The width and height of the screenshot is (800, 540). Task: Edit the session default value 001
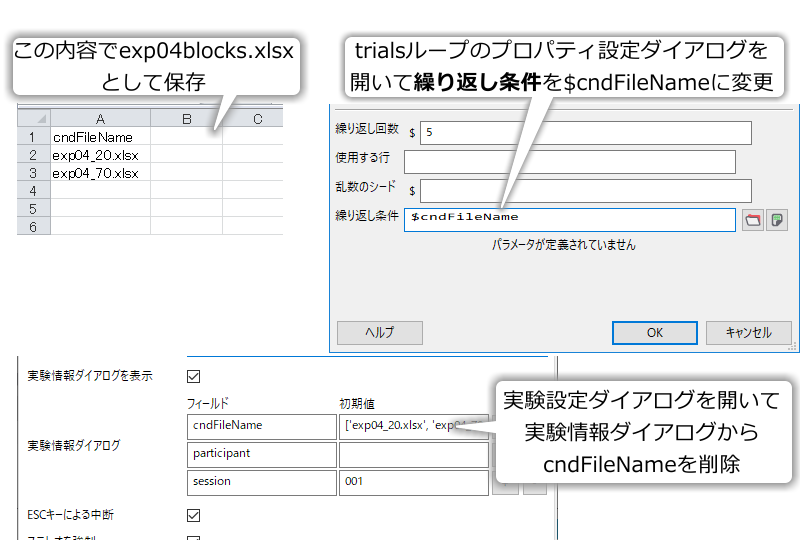point(414,483)
